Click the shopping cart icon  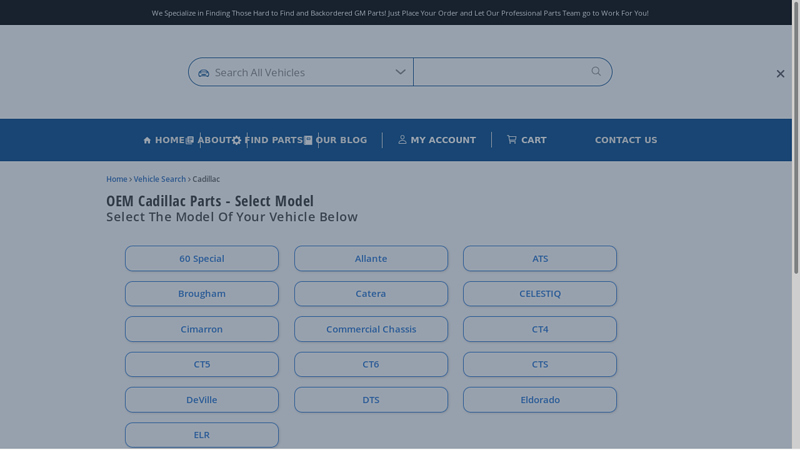pos(511,140)
